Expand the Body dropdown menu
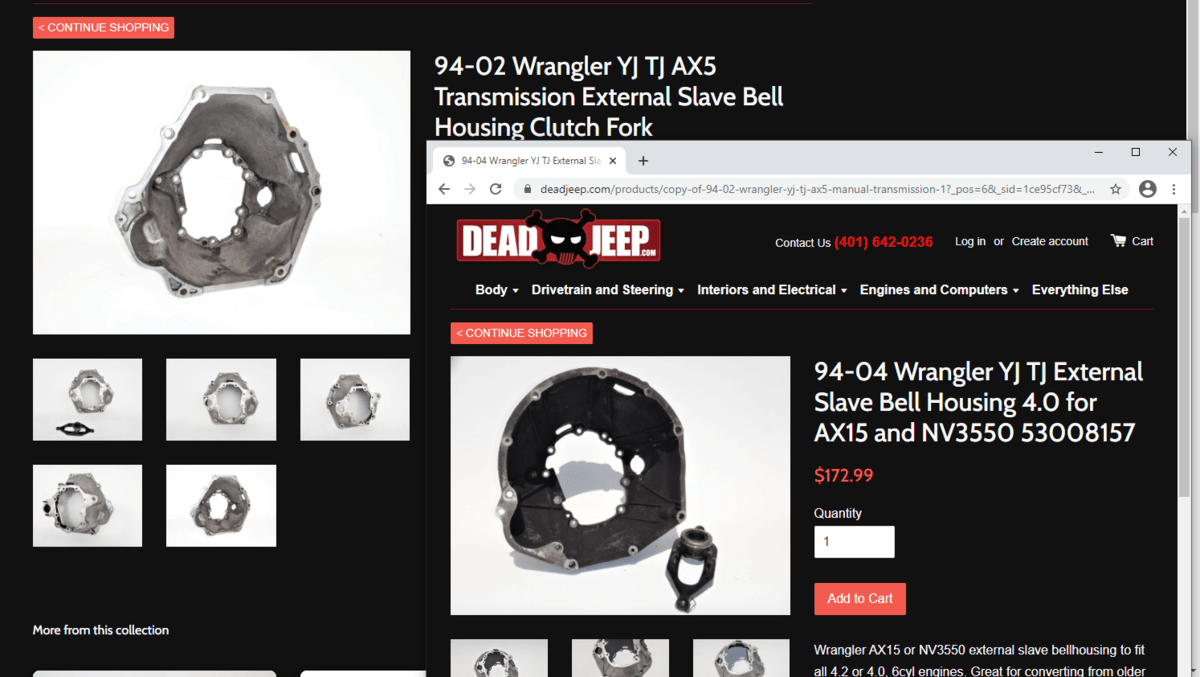Screen dimensions: 1200x677 point(497,290)
